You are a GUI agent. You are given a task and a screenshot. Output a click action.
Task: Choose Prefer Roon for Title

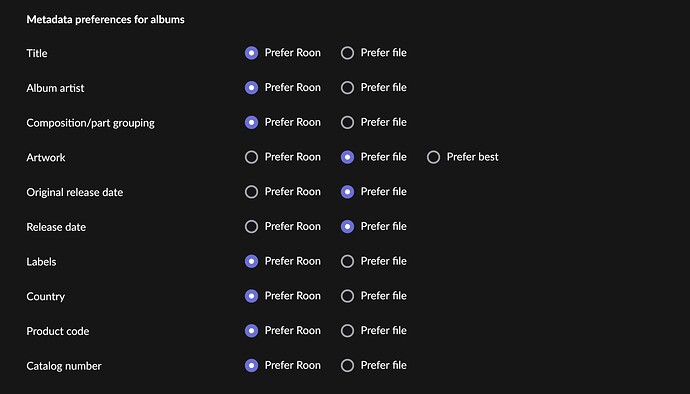[x=251, y=53]
